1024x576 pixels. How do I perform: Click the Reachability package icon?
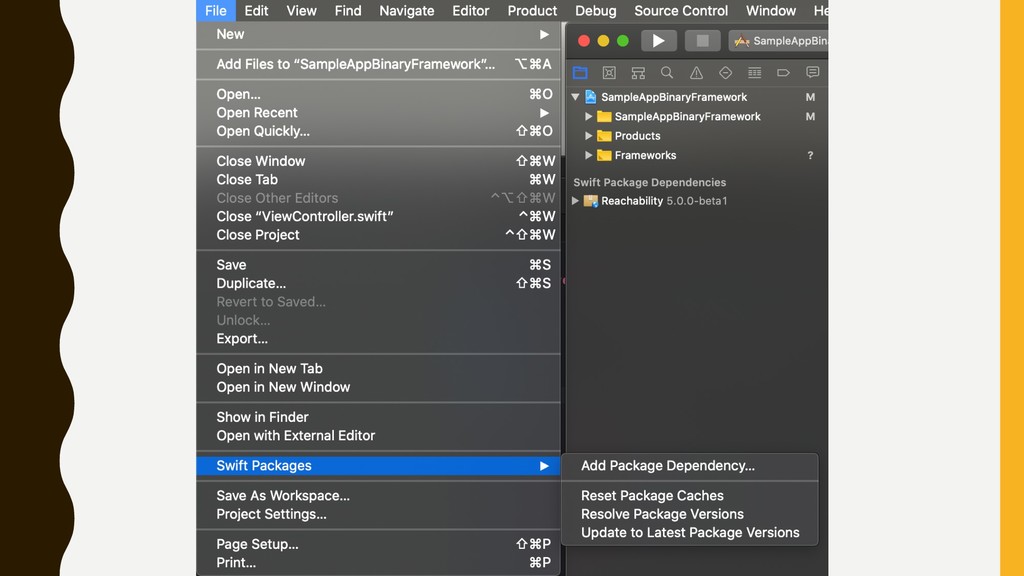click(590, 200)
